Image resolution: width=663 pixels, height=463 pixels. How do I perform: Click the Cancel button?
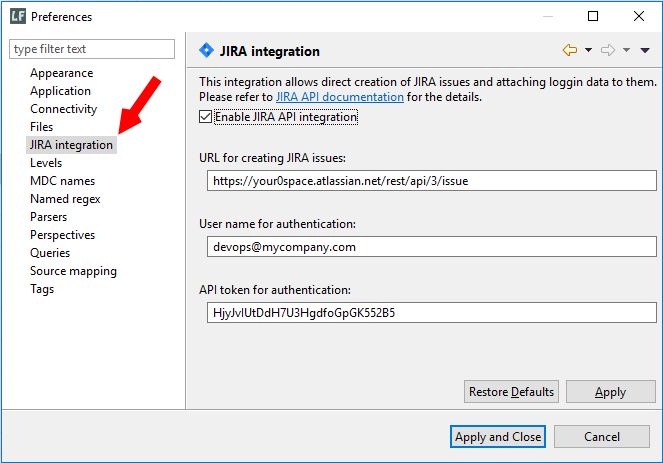click(x=602, y=437)
